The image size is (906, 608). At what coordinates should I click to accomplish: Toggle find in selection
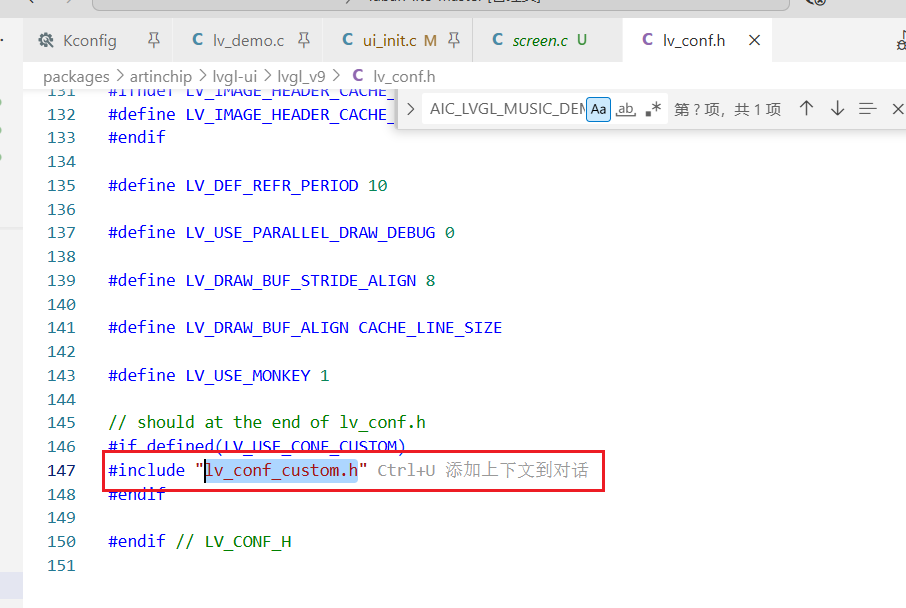(867, 109)
